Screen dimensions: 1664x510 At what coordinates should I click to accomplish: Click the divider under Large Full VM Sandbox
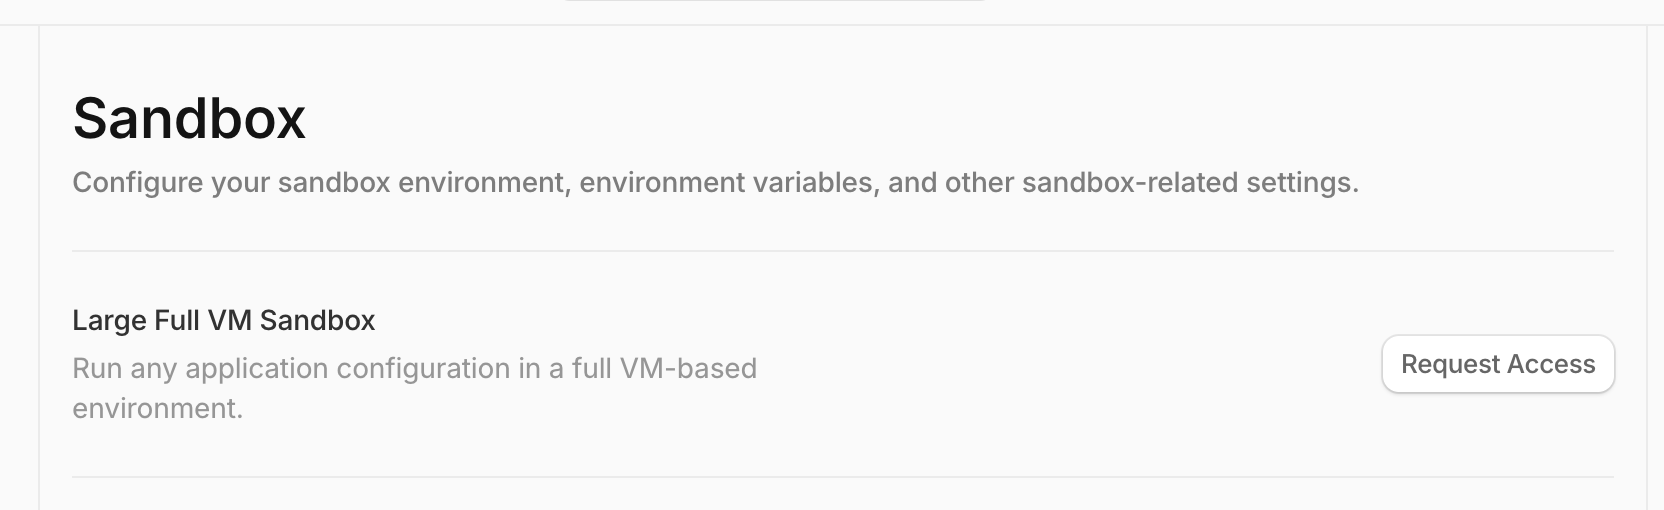click(x=842, y=477)
